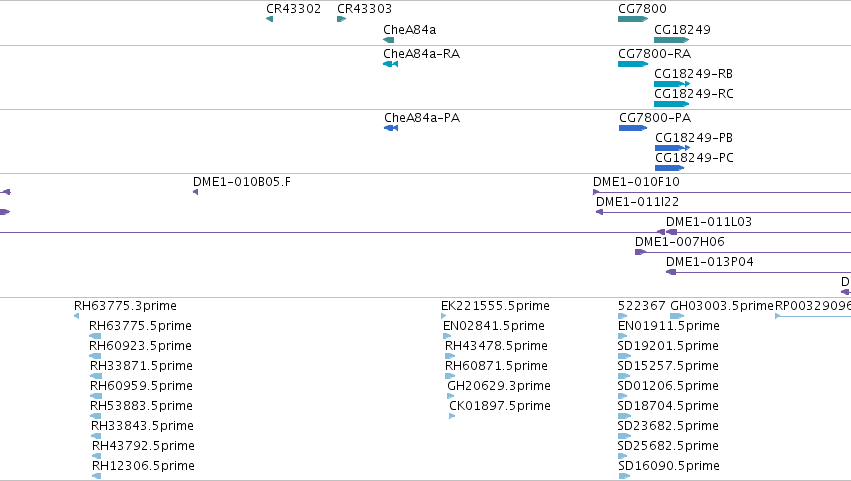Click the light-blue RH63775.5prime EST glyph
This screenshot has width=851, height=481.
(95, 336)
